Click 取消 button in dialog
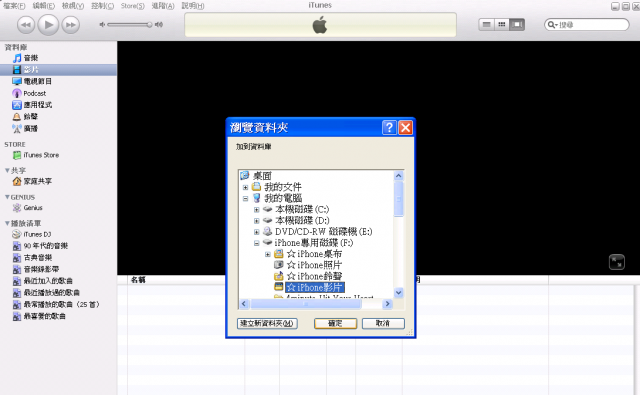Image resolution: width=640 pixels, height=395 pixels. coord(383,324)
